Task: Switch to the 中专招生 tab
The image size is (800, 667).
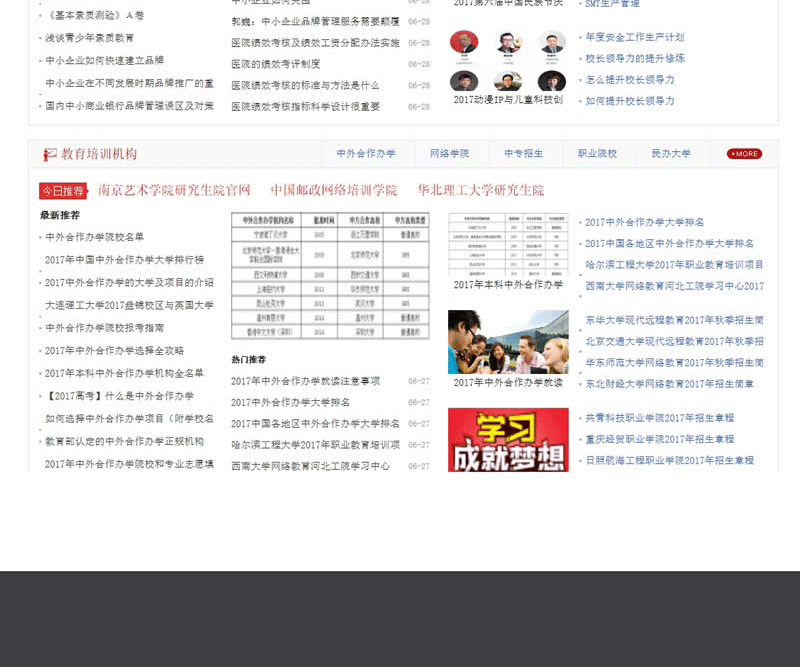Action: [523, 154]
